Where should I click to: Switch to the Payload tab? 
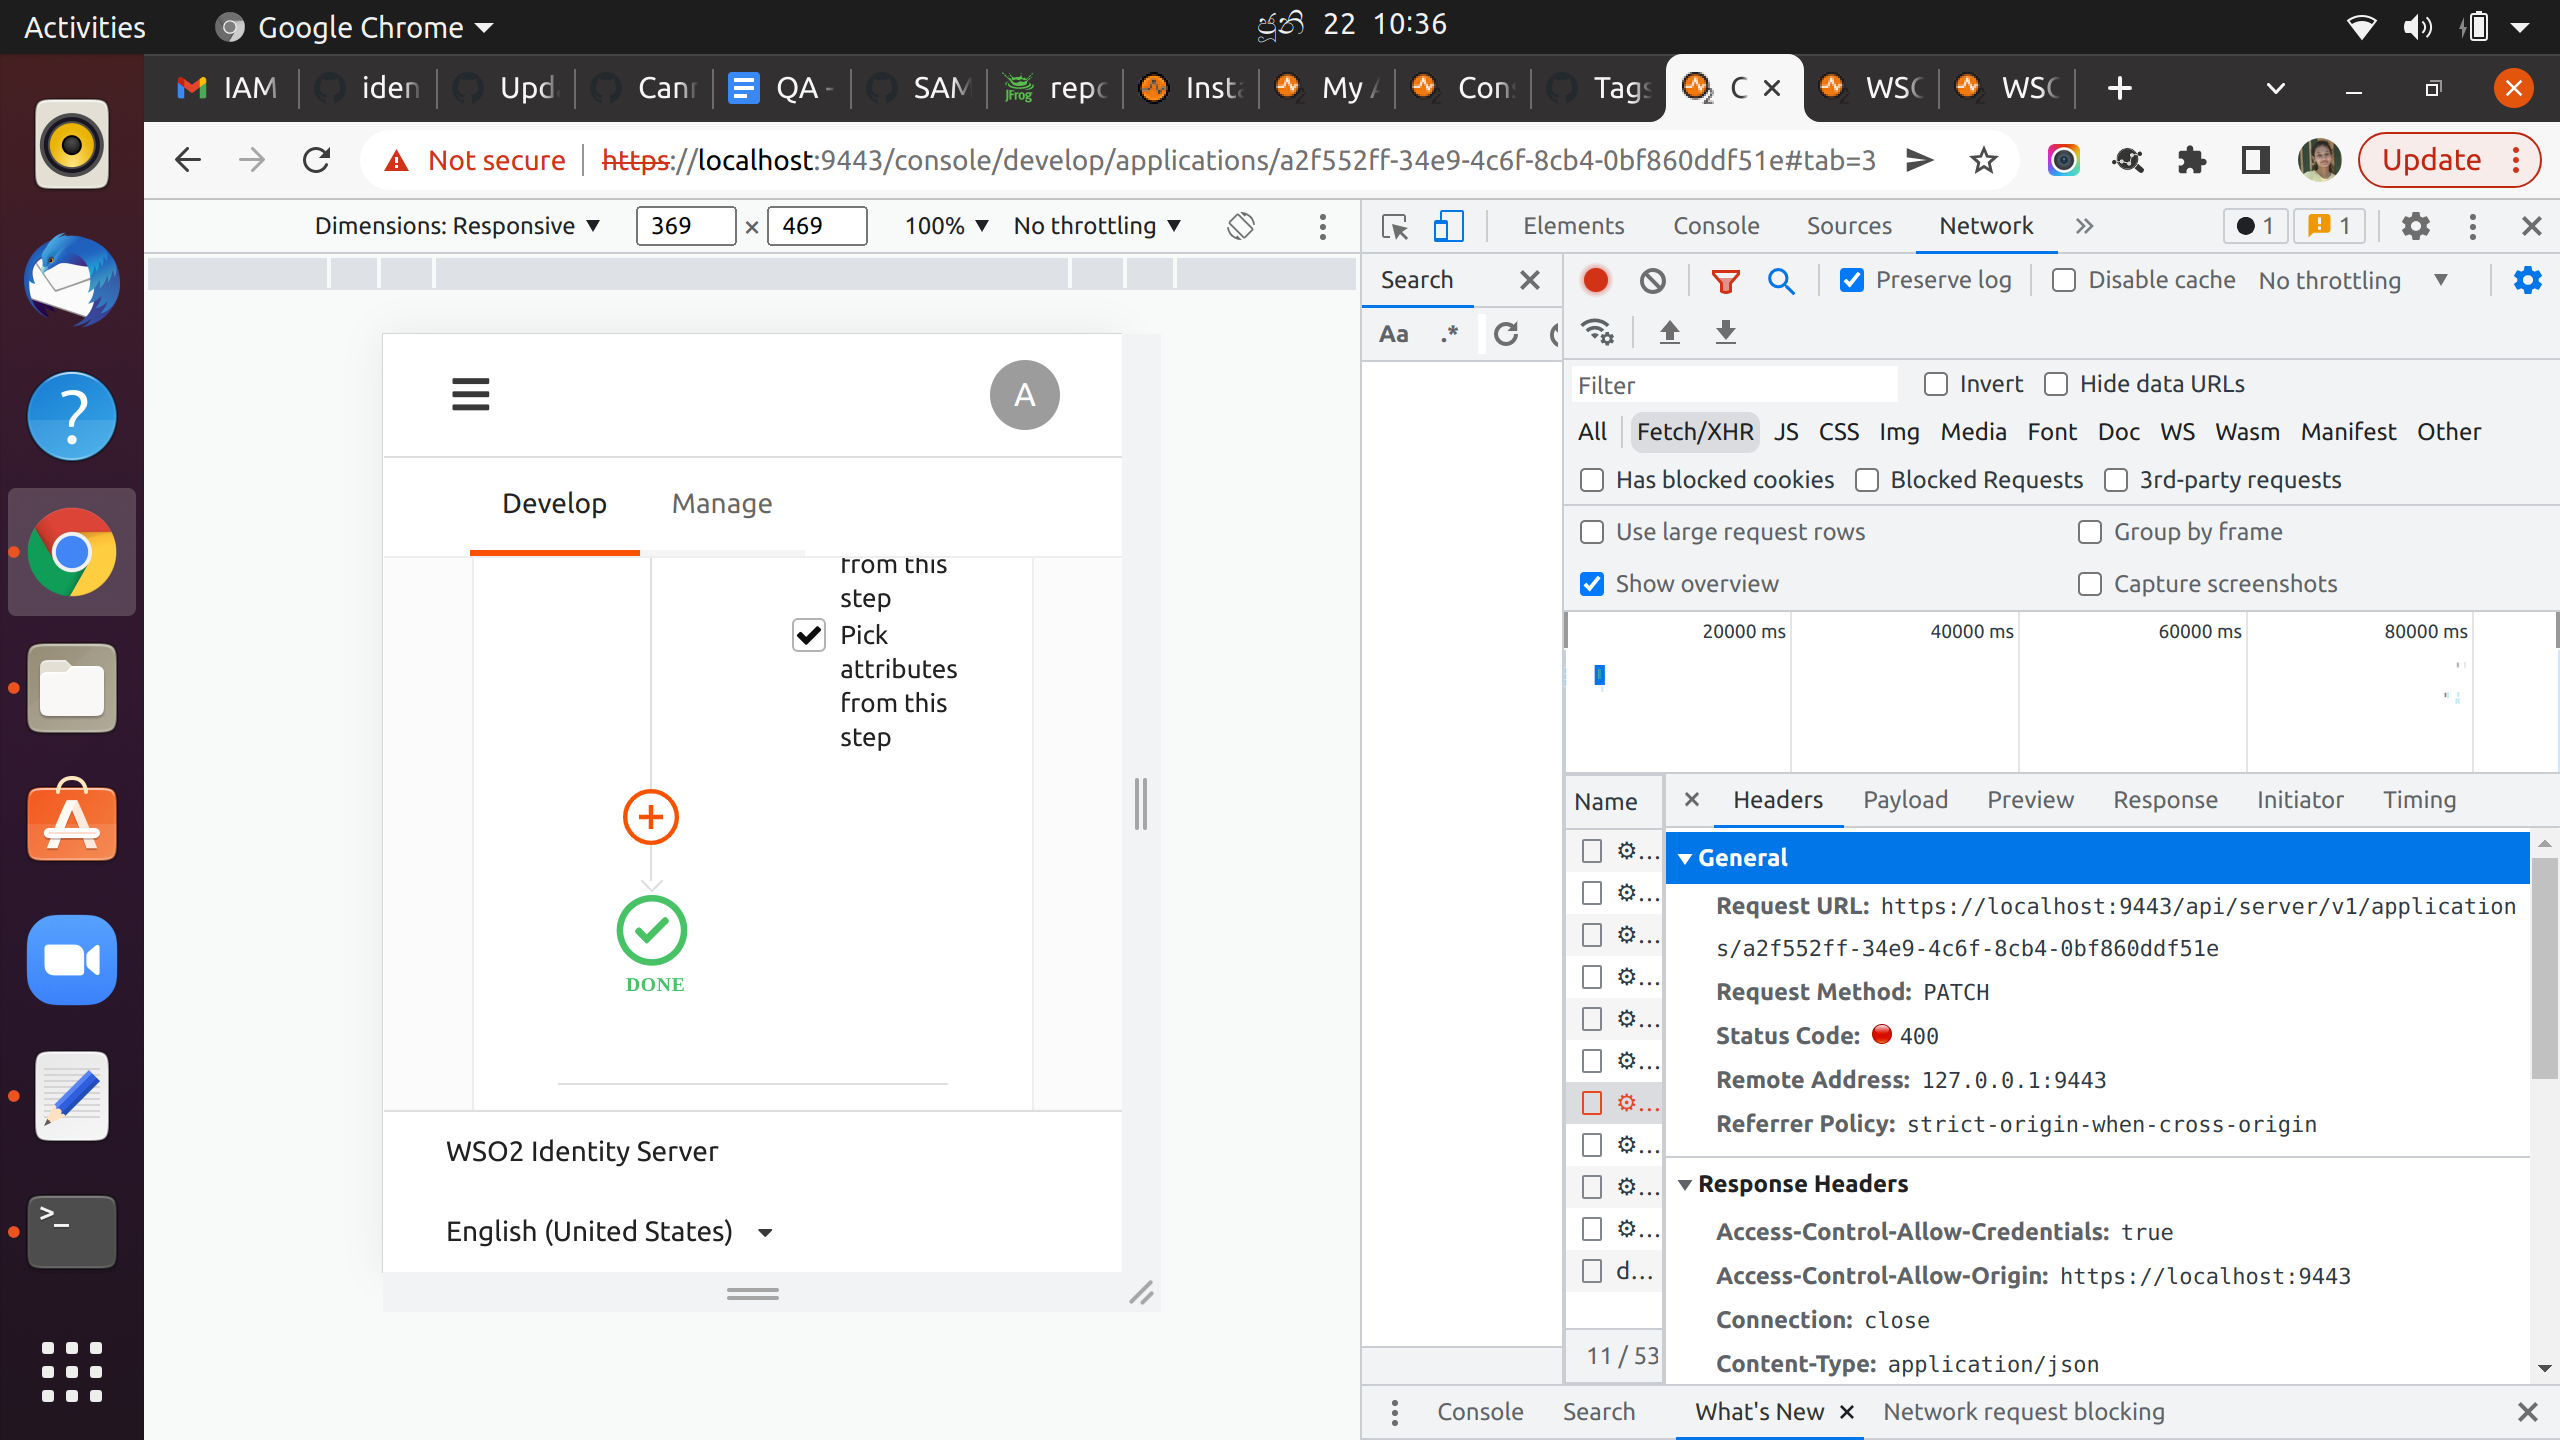pyautogui.click(x=1905, y=800)
